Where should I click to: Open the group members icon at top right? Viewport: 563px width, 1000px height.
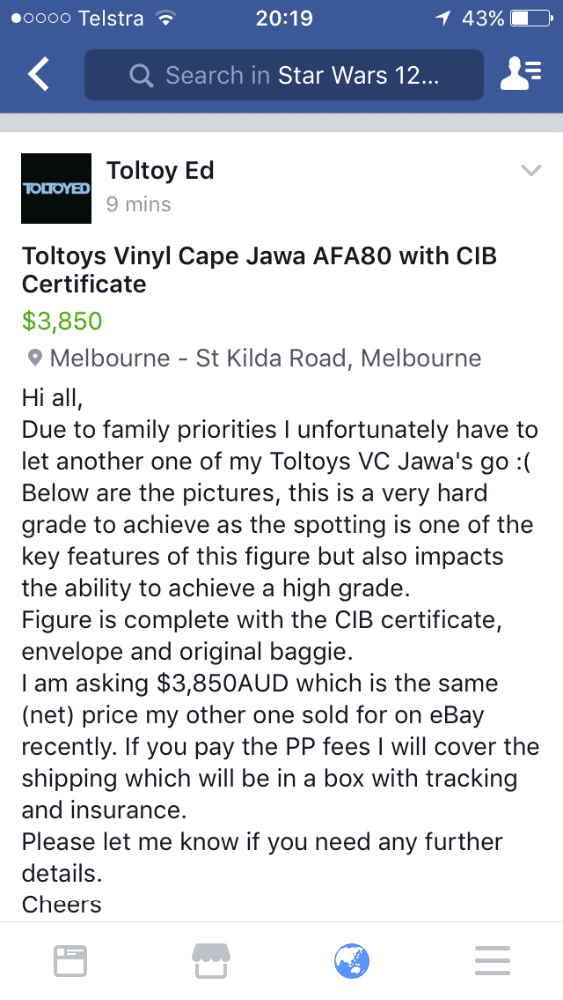coord(521,75)
